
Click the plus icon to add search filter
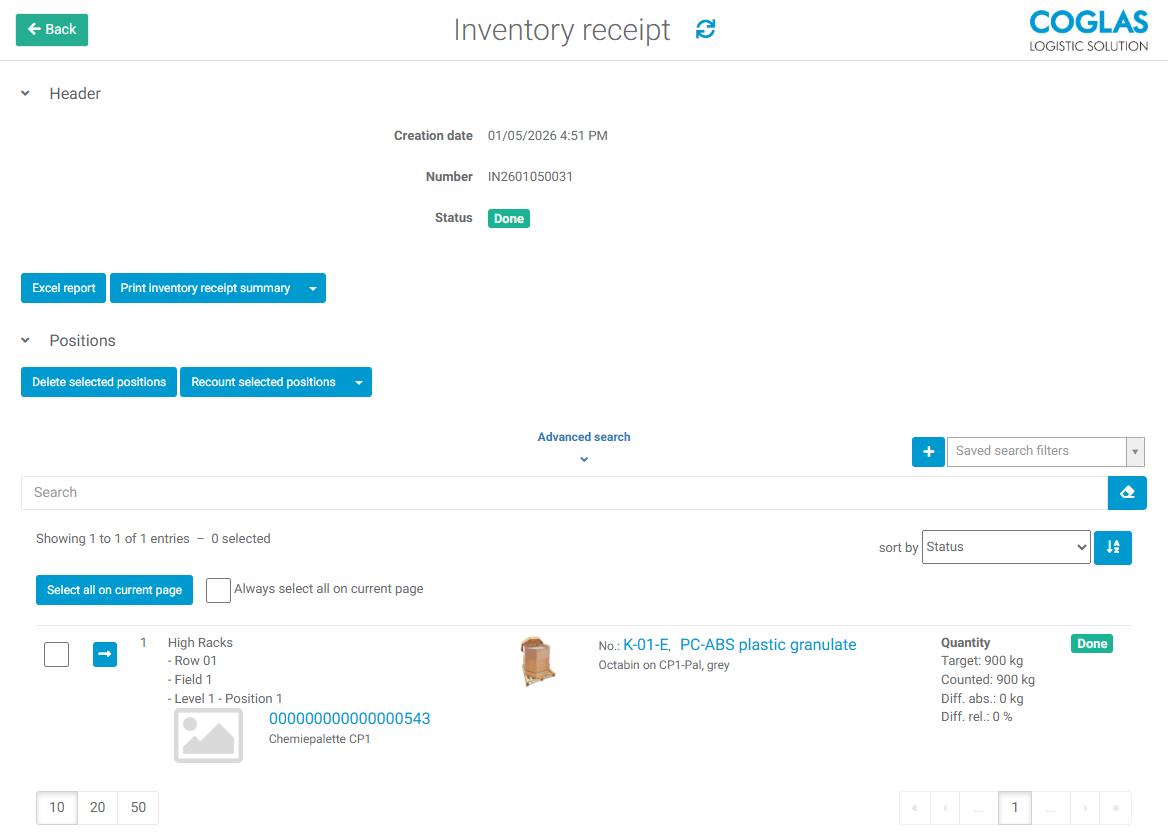point(928,452)
